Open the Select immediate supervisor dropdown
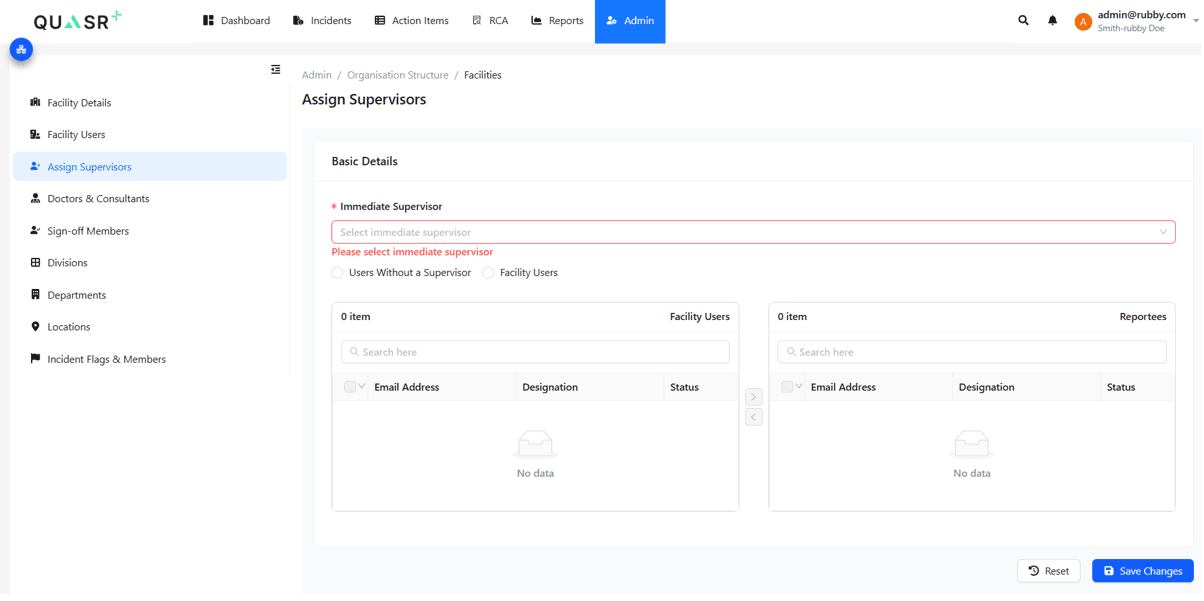 coord(753,231)
